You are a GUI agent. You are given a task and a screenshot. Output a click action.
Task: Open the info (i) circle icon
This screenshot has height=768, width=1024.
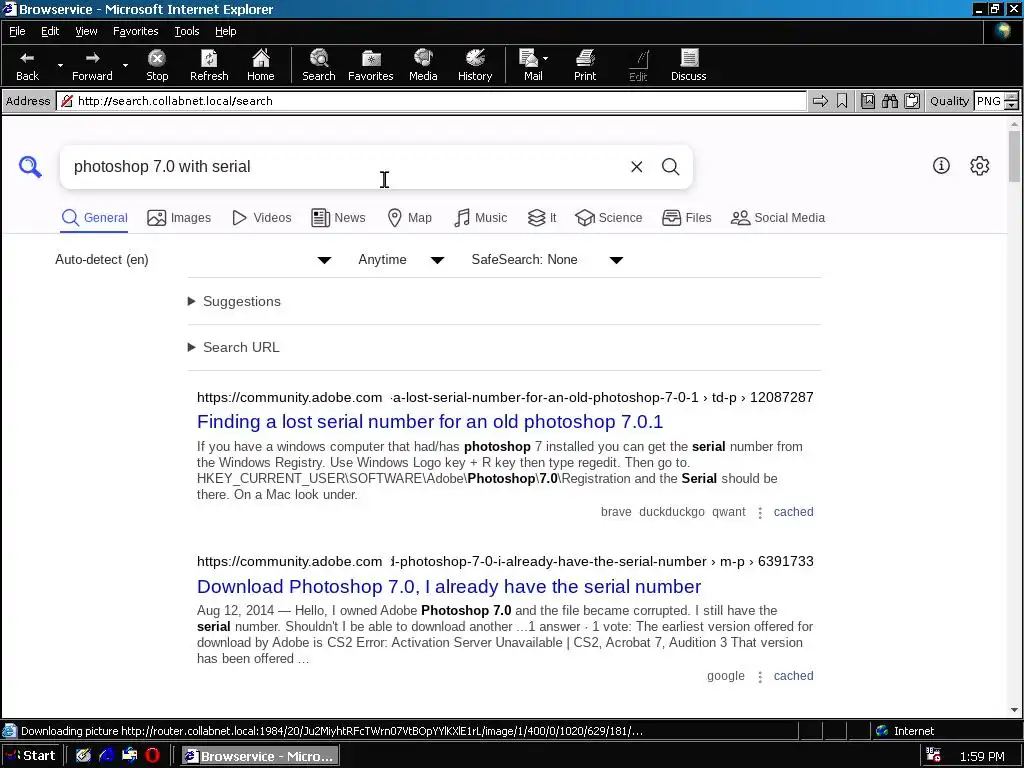click(x=941, y=166)
